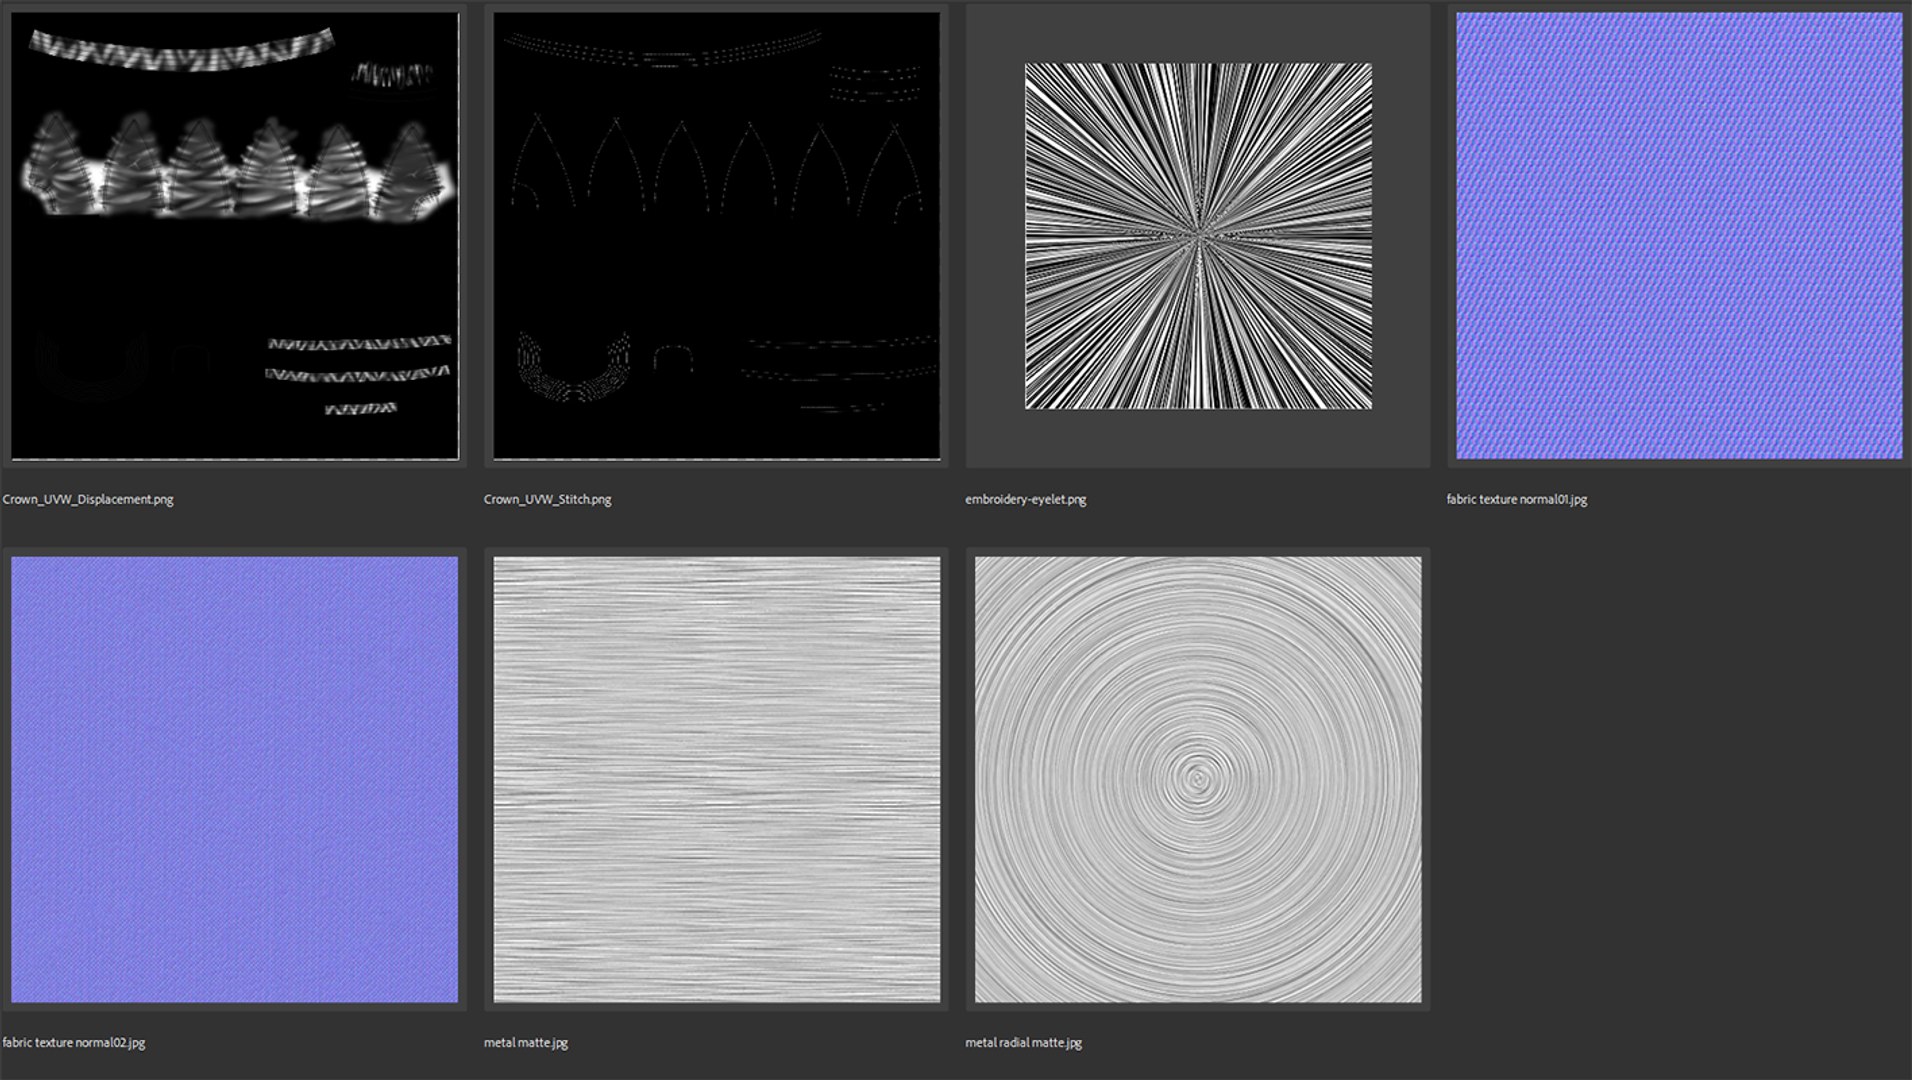Select the embroidery-eyelet.png radial lines thumbnail
Viewport: 1912px width, 1080px height.
click(1198, 236)
